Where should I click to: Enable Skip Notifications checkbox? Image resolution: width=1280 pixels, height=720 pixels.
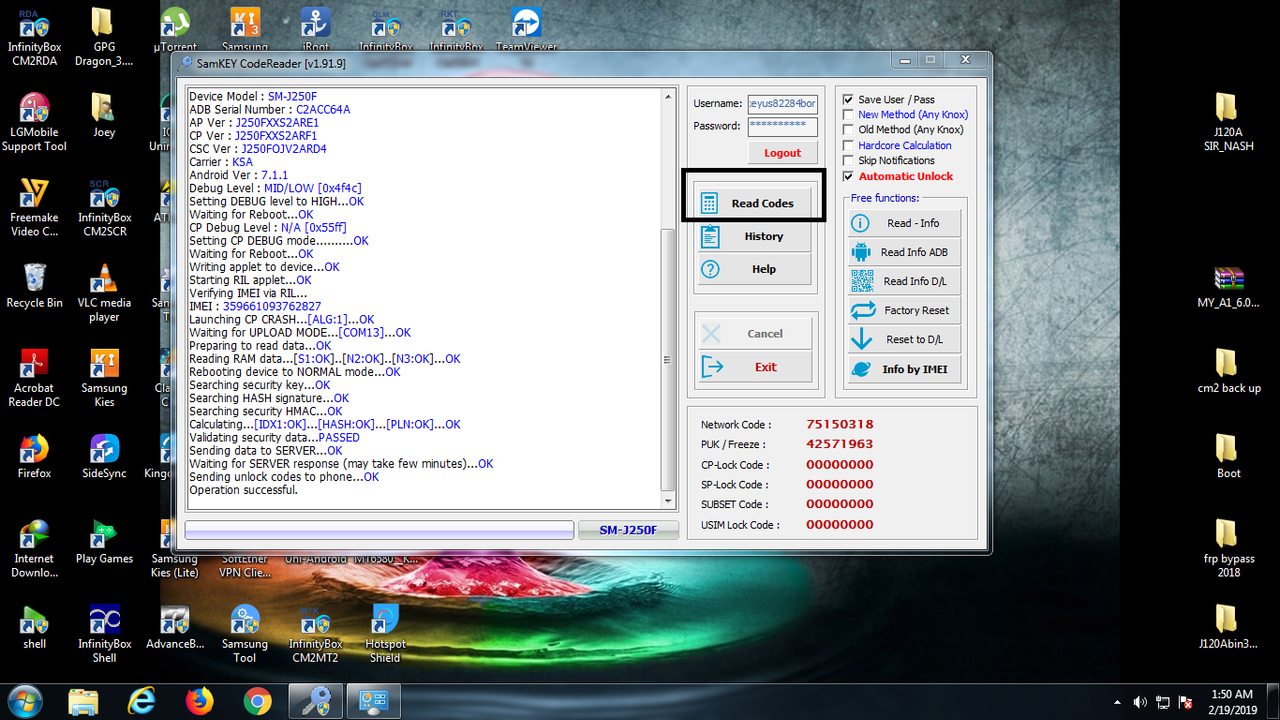tap(848, 160)
